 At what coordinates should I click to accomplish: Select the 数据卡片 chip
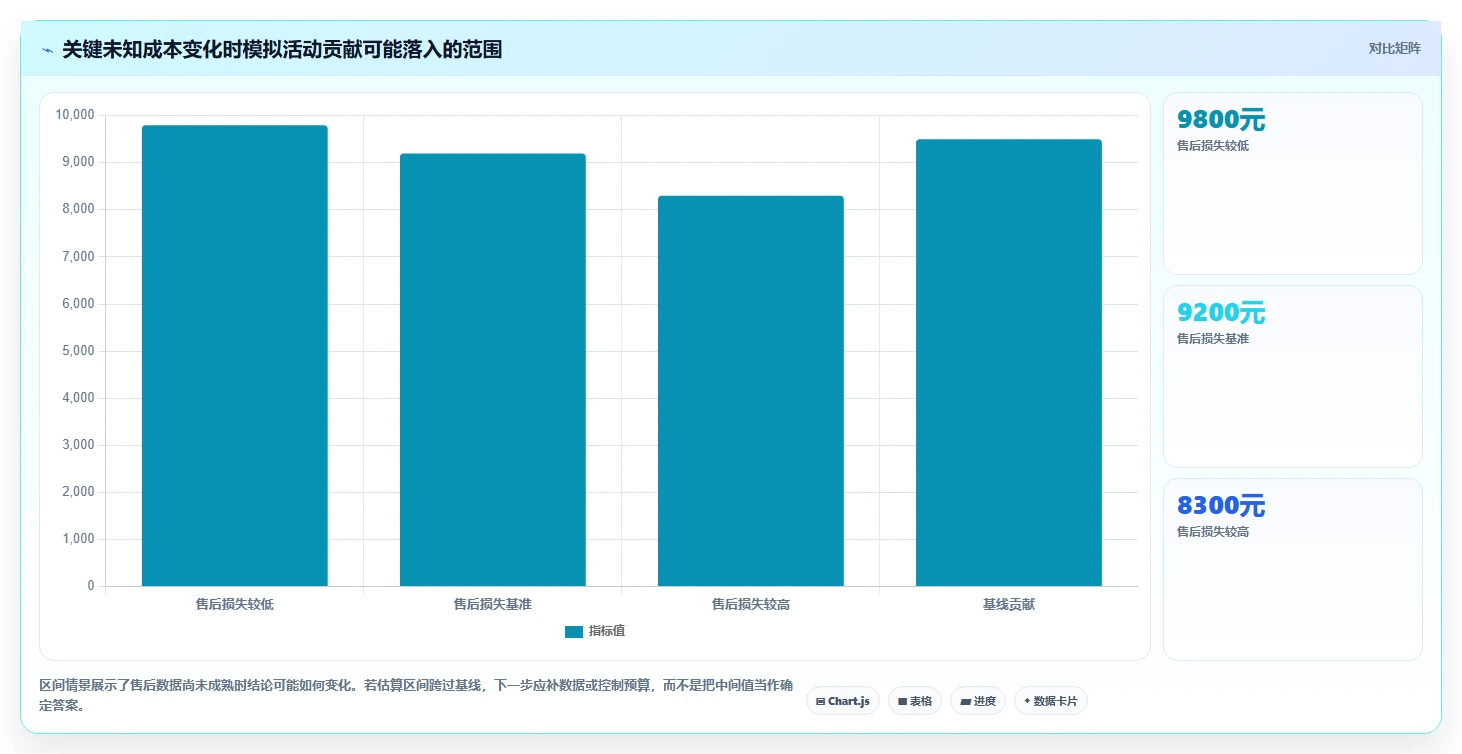[x=1050, y=701]
